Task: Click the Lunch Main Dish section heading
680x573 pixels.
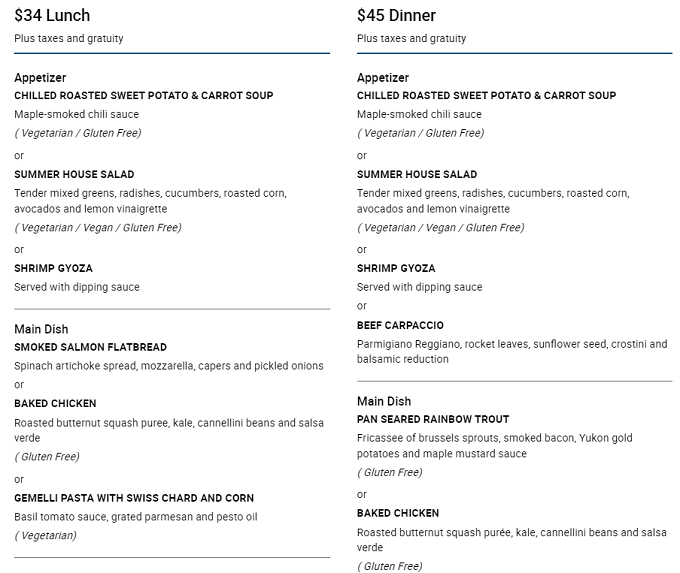Action: tap(41, 329)
